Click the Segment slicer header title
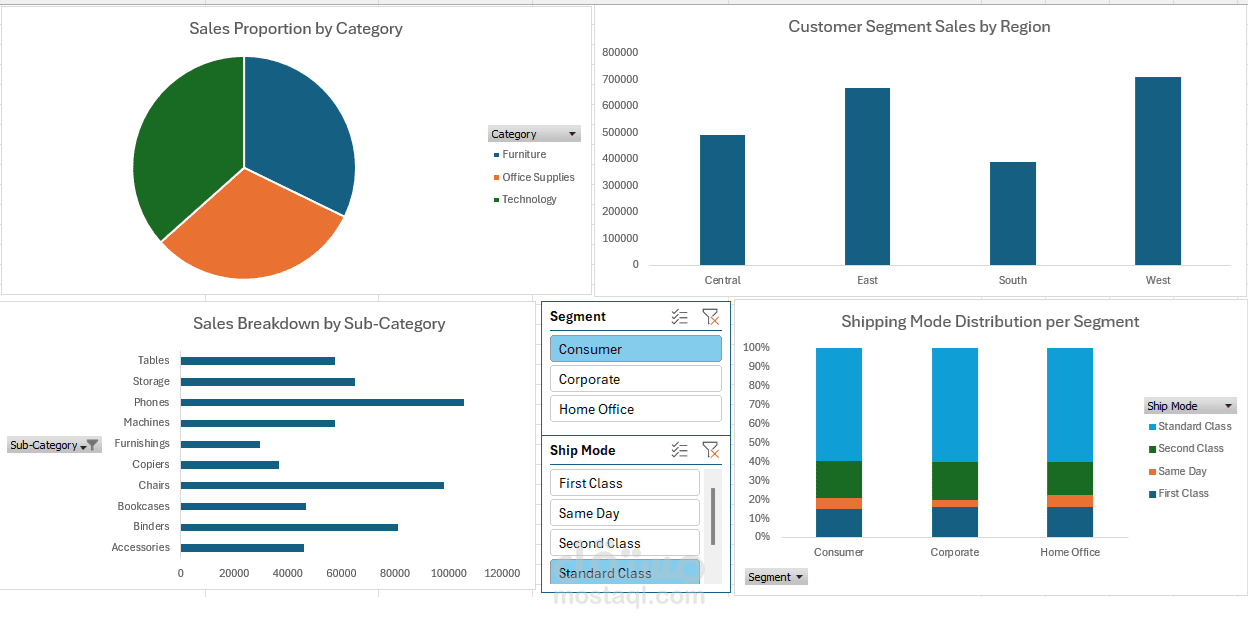 point(578,317)
